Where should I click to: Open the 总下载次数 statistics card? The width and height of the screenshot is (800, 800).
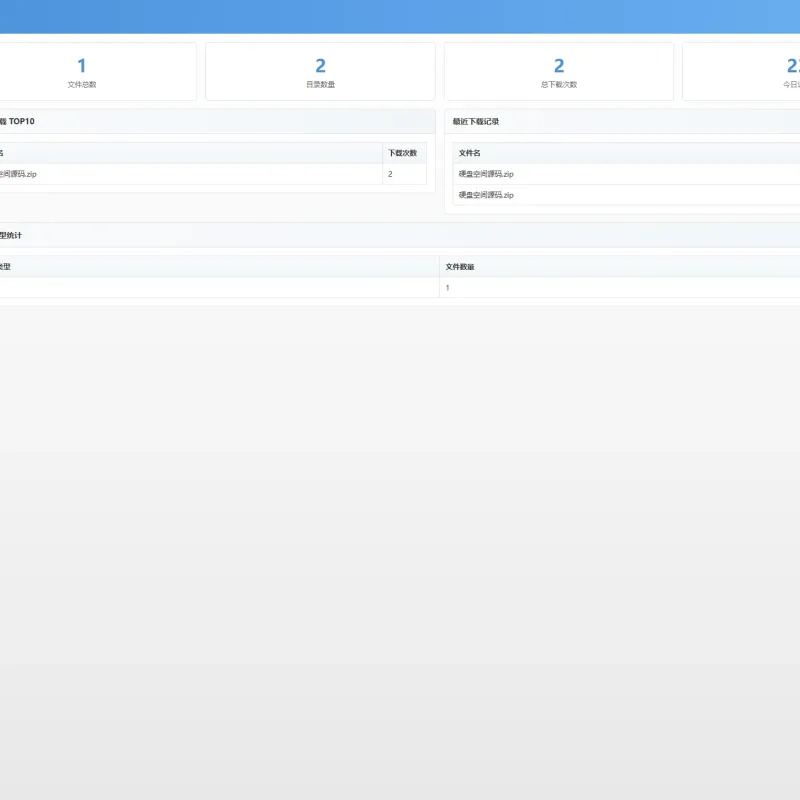(559, 71)
